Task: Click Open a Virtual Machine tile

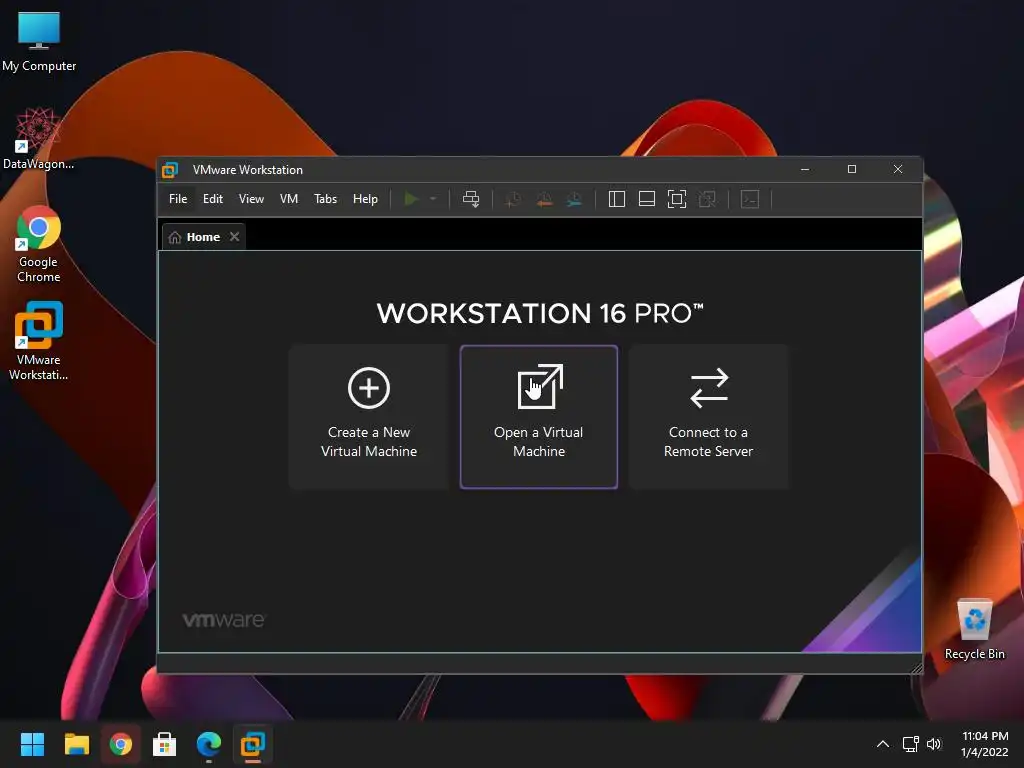Action: pos(539,417)
